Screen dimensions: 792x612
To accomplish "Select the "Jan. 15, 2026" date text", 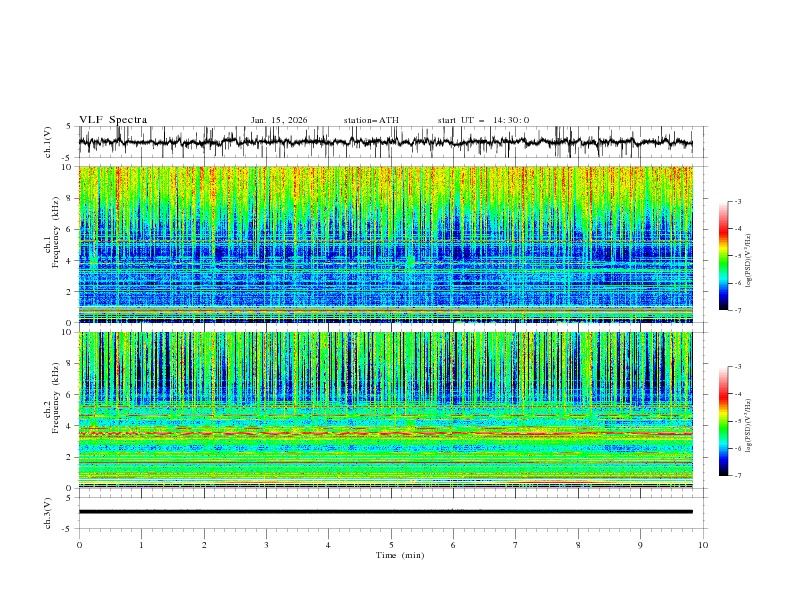I will (279, 120).
